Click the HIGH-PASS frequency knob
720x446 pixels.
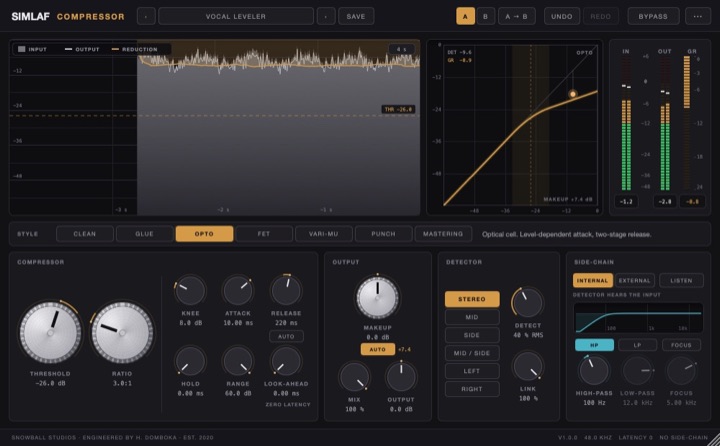(594, 370)
